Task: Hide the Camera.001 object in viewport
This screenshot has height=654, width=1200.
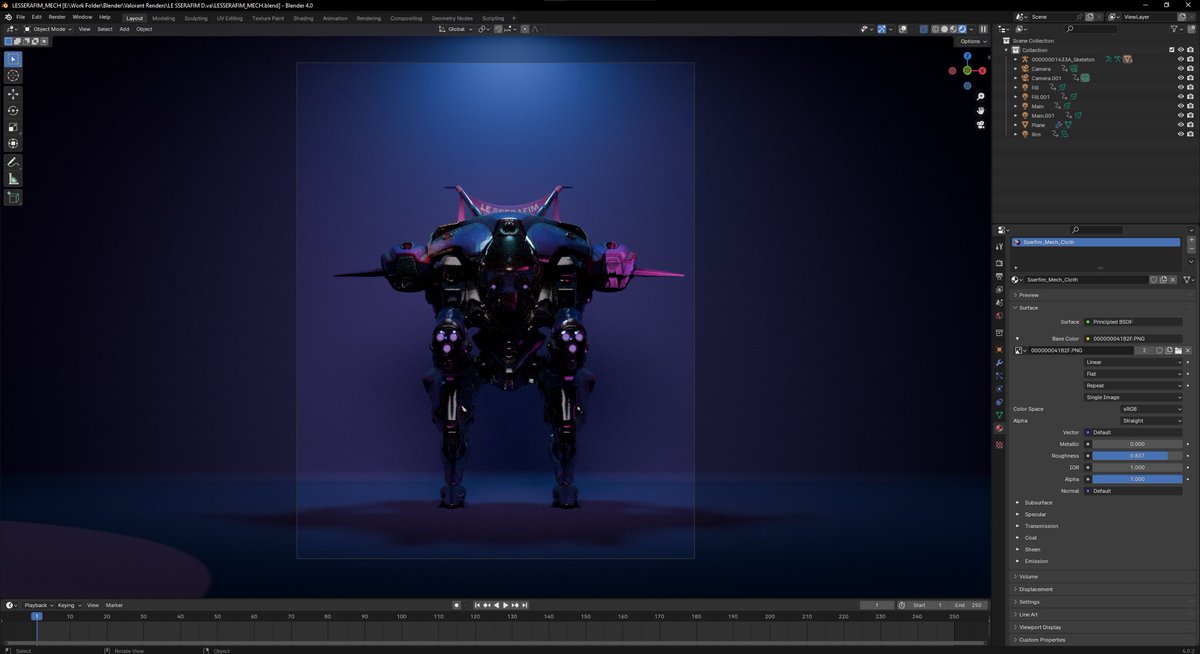Action: click(1181, 78)
